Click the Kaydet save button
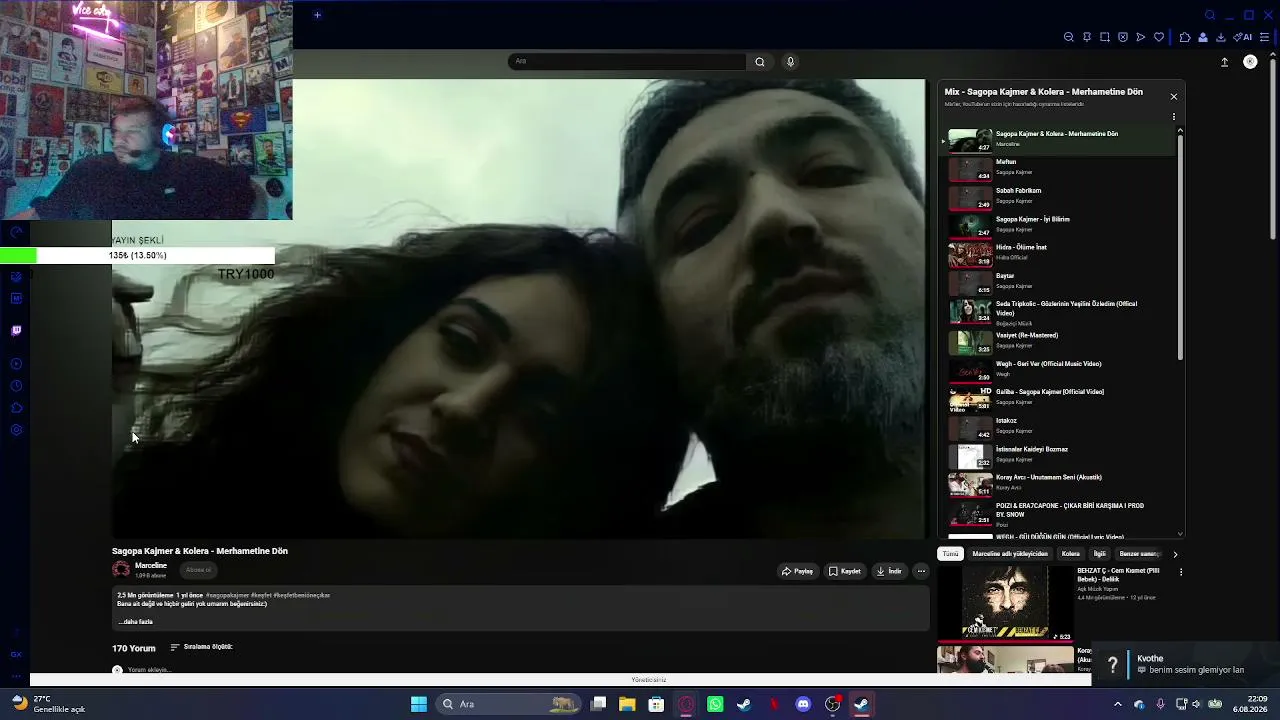The image size is (1280, 720). [845, 571]
